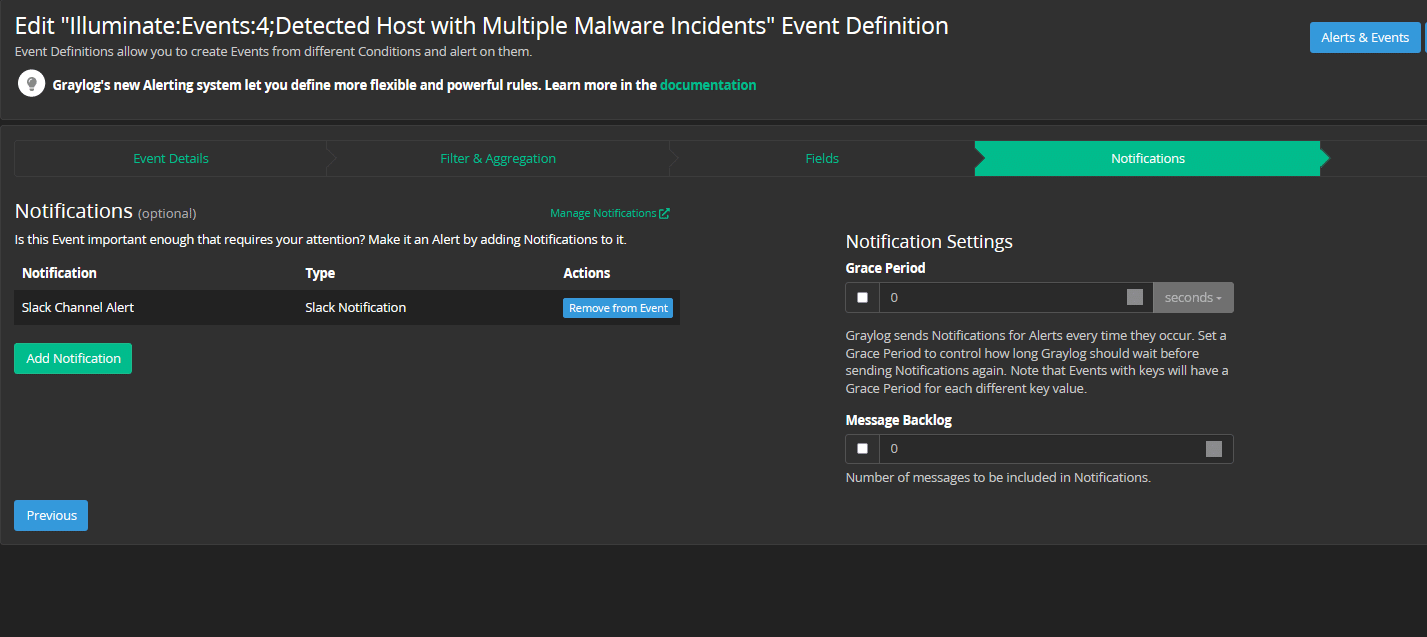The height and width of the screenshot is (637, 1427).
Task: Click the spinner icon in Message Backlog field
Action: (1215, 448)
